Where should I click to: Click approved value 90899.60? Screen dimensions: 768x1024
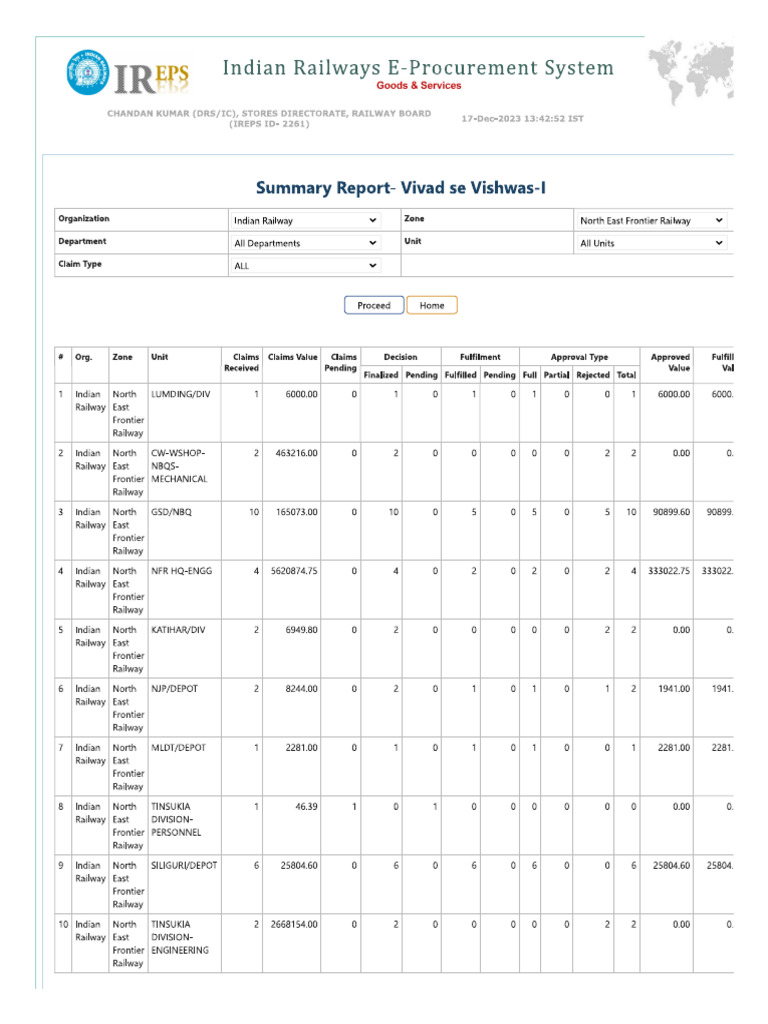click(671, 512)
